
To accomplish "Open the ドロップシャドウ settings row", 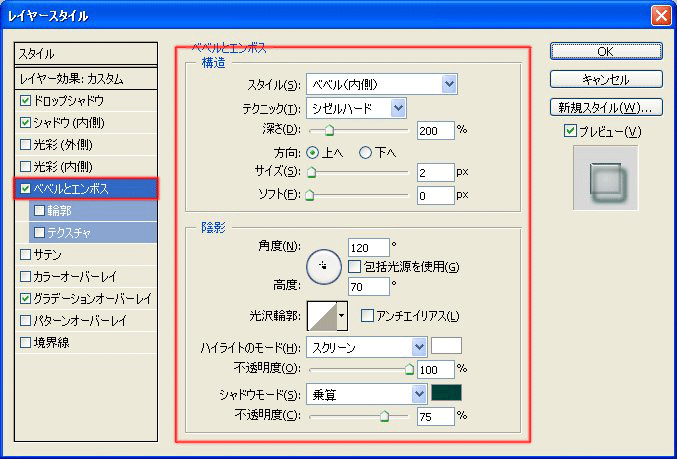I will coord(86,101).
